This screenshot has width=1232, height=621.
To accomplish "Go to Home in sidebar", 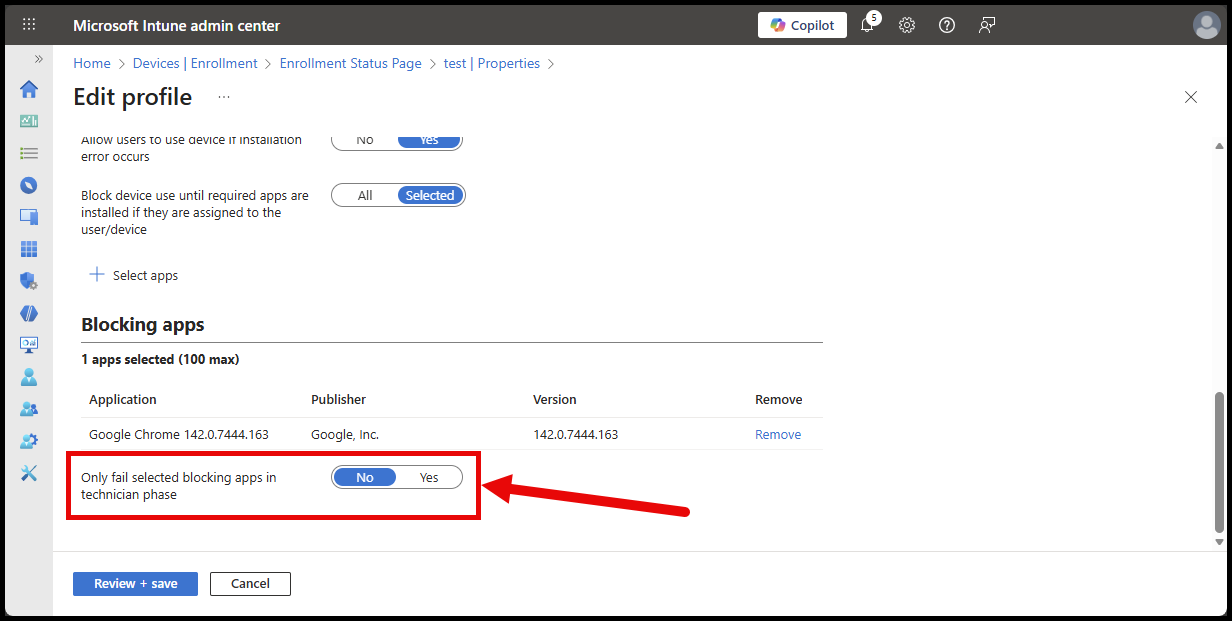I will point(29,89).
